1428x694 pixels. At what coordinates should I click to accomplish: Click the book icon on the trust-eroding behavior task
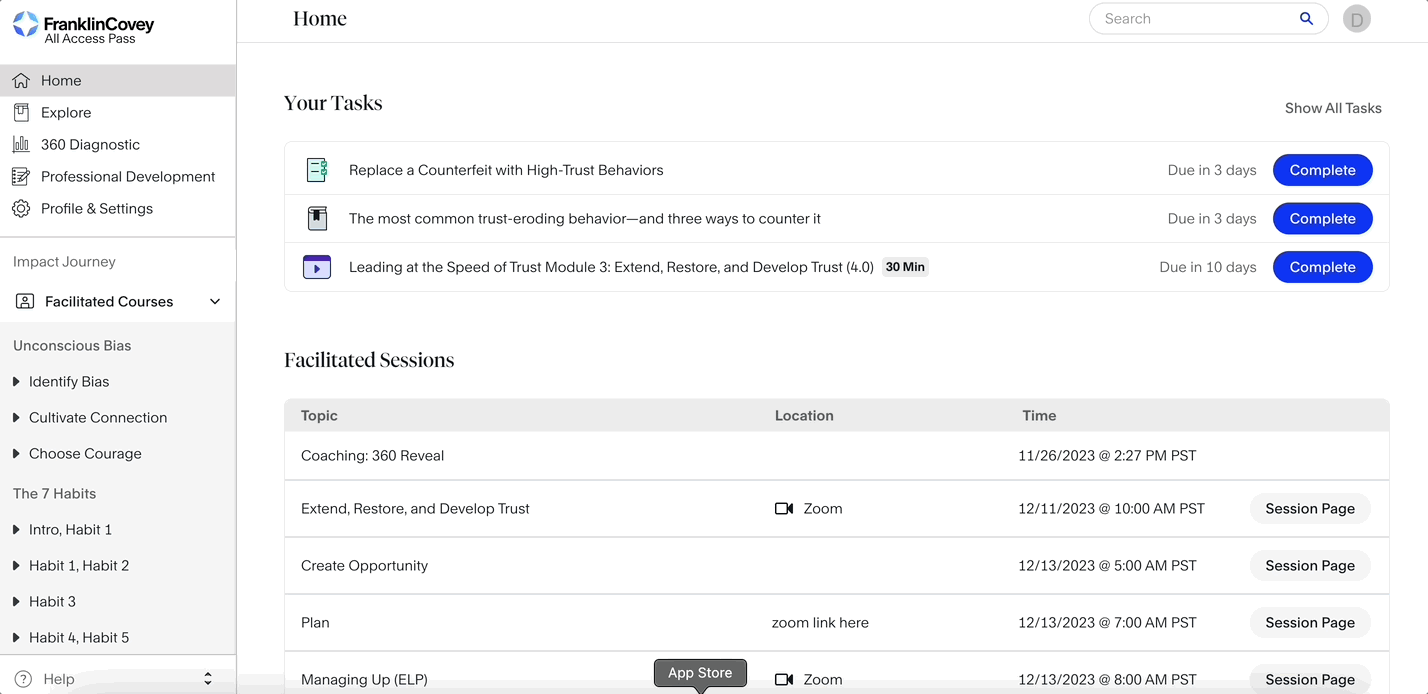316,218
